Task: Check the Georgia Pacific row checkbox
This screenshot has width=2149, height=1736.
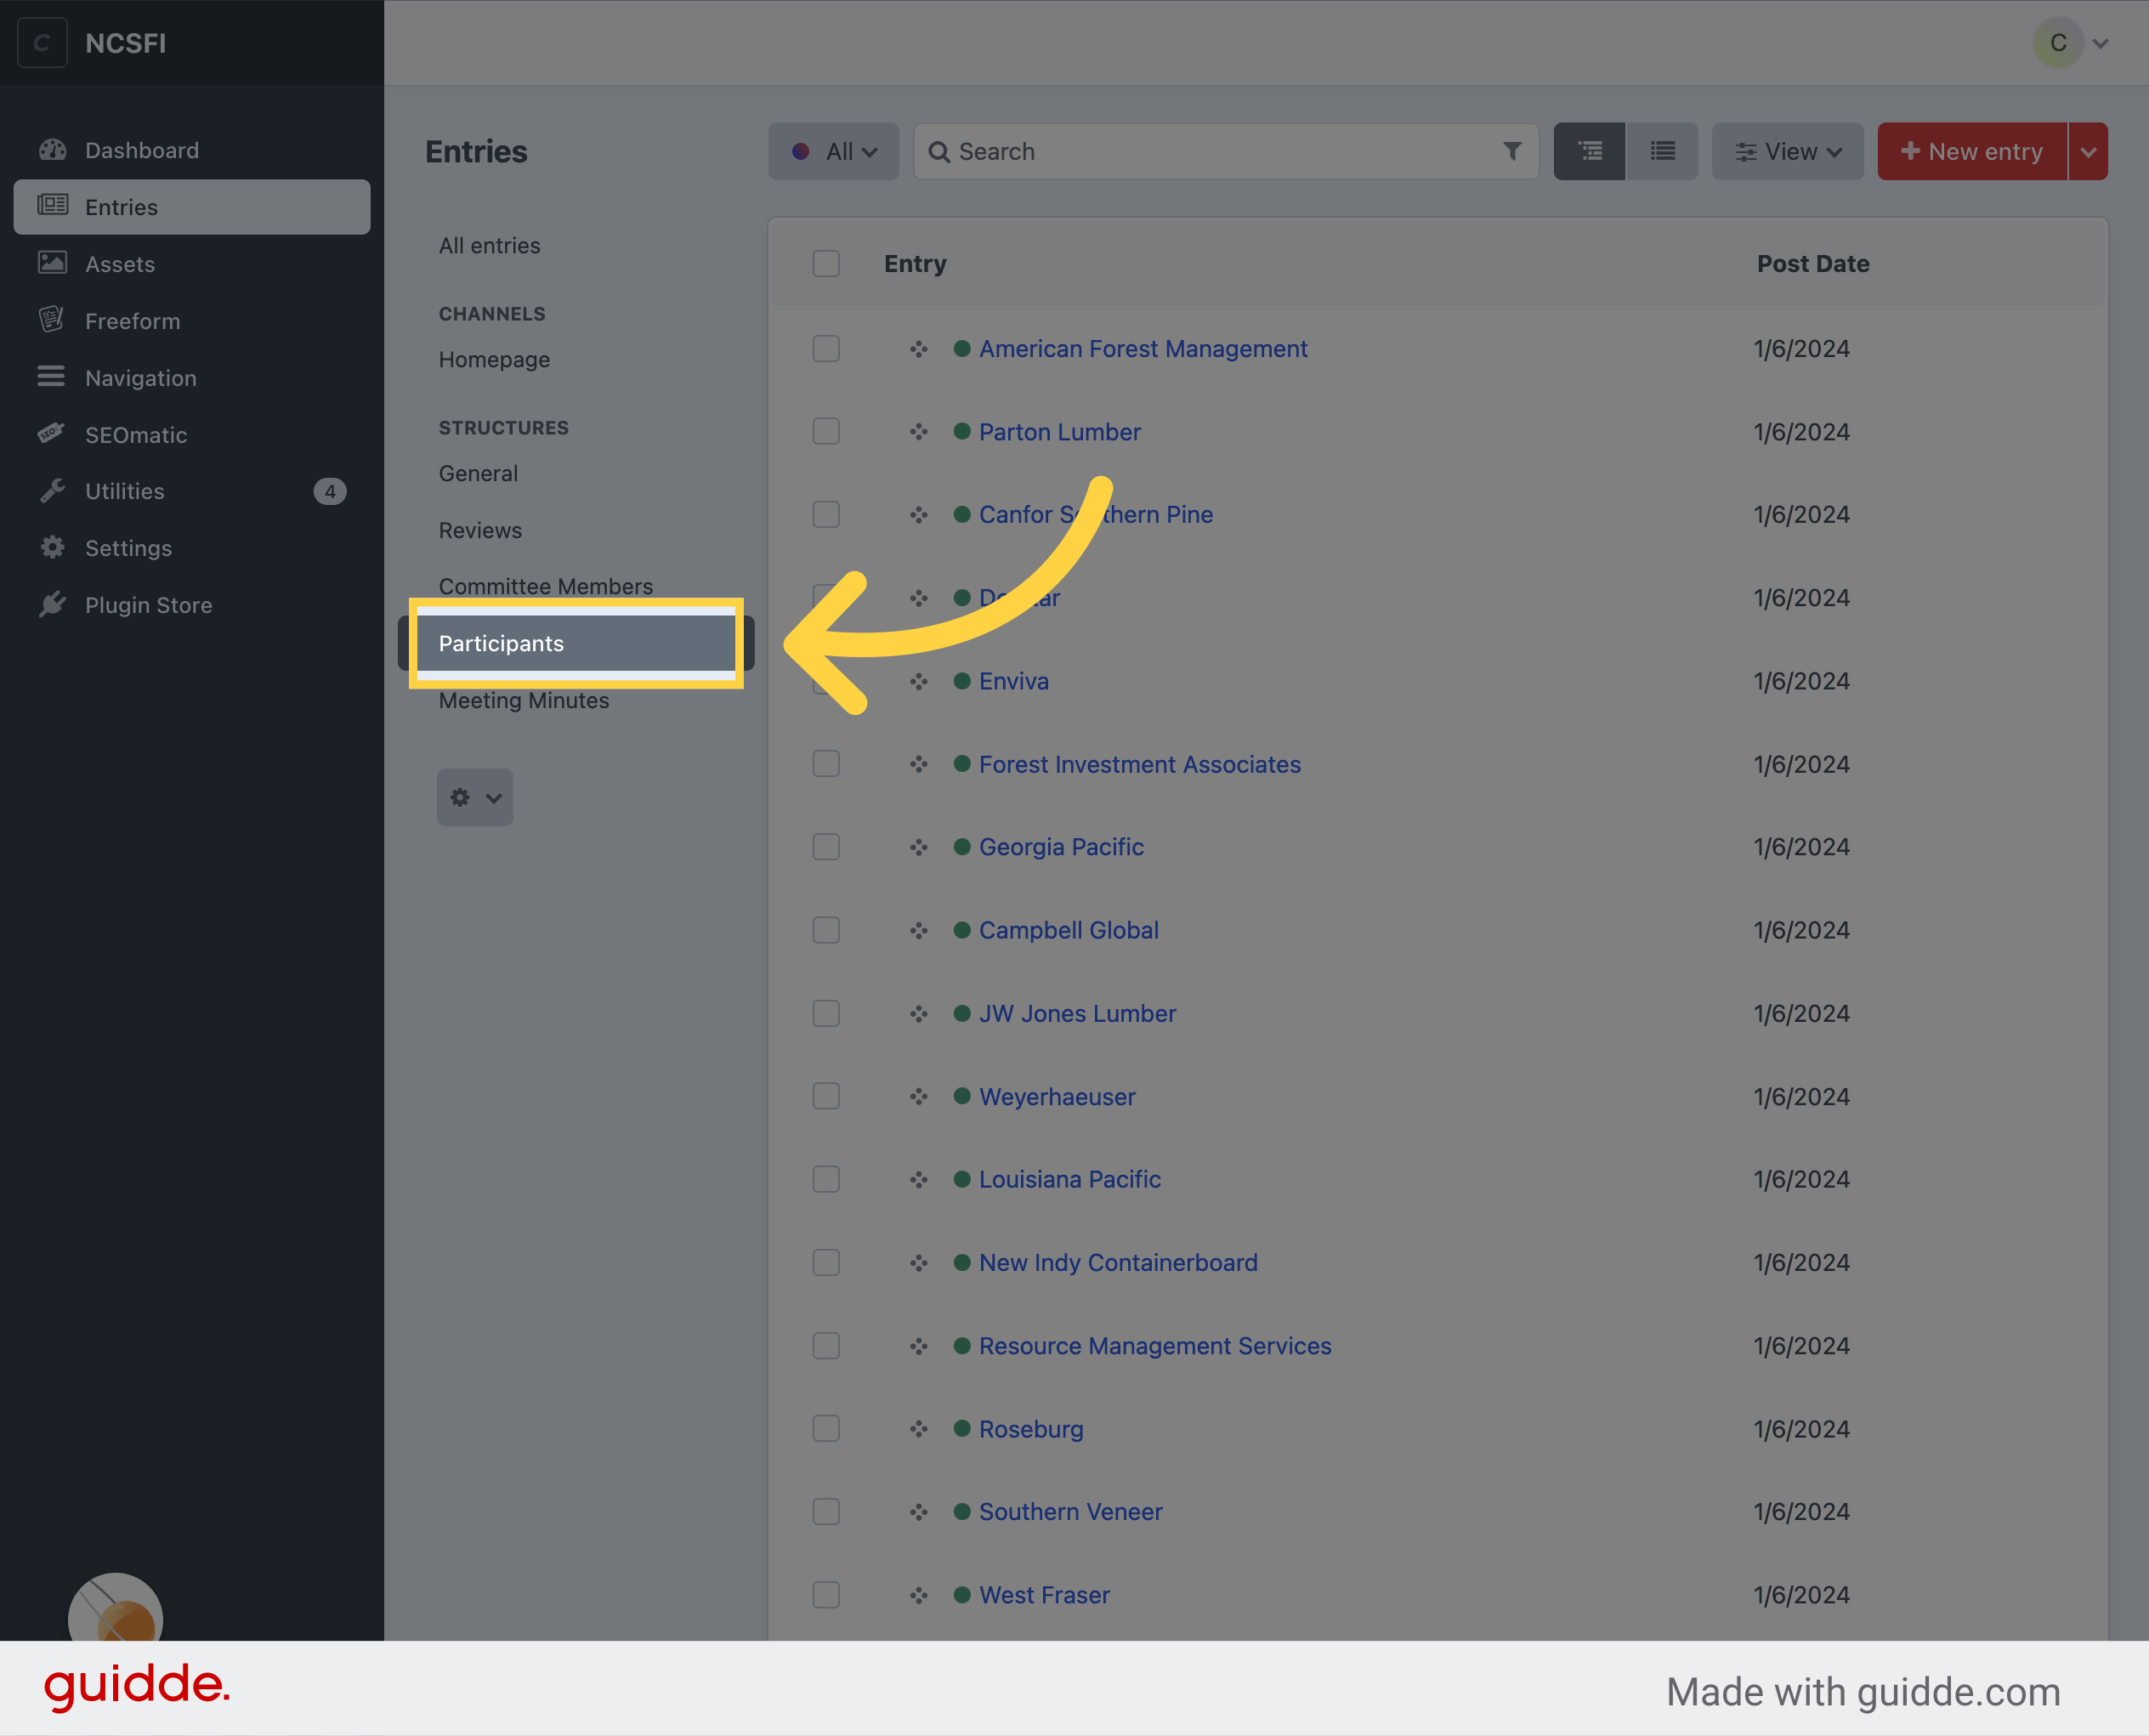Action: (x=826, y=847)
